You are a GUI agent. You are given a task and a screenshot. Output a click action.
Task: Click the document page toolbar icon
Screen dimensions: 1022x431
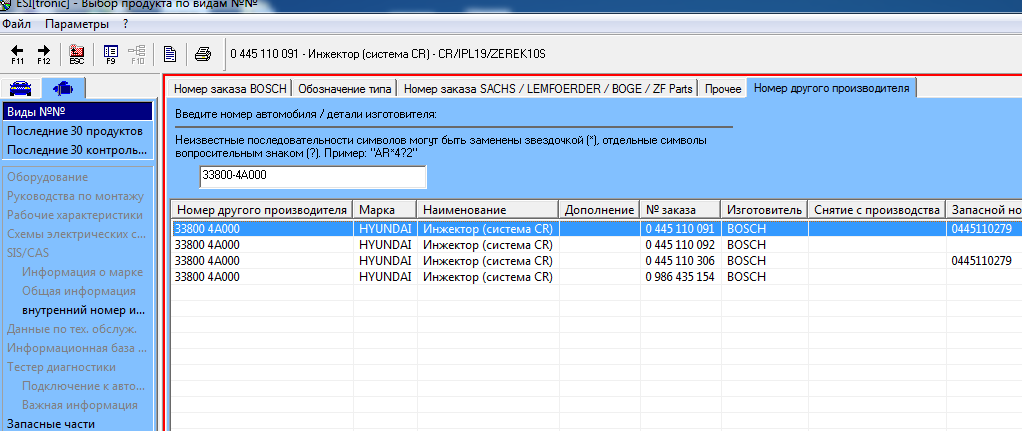(170, 54)
